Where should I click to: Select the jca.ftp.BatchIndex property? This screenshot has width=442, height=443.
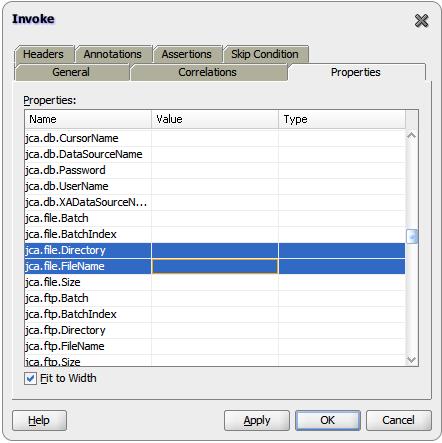(215, 314)
